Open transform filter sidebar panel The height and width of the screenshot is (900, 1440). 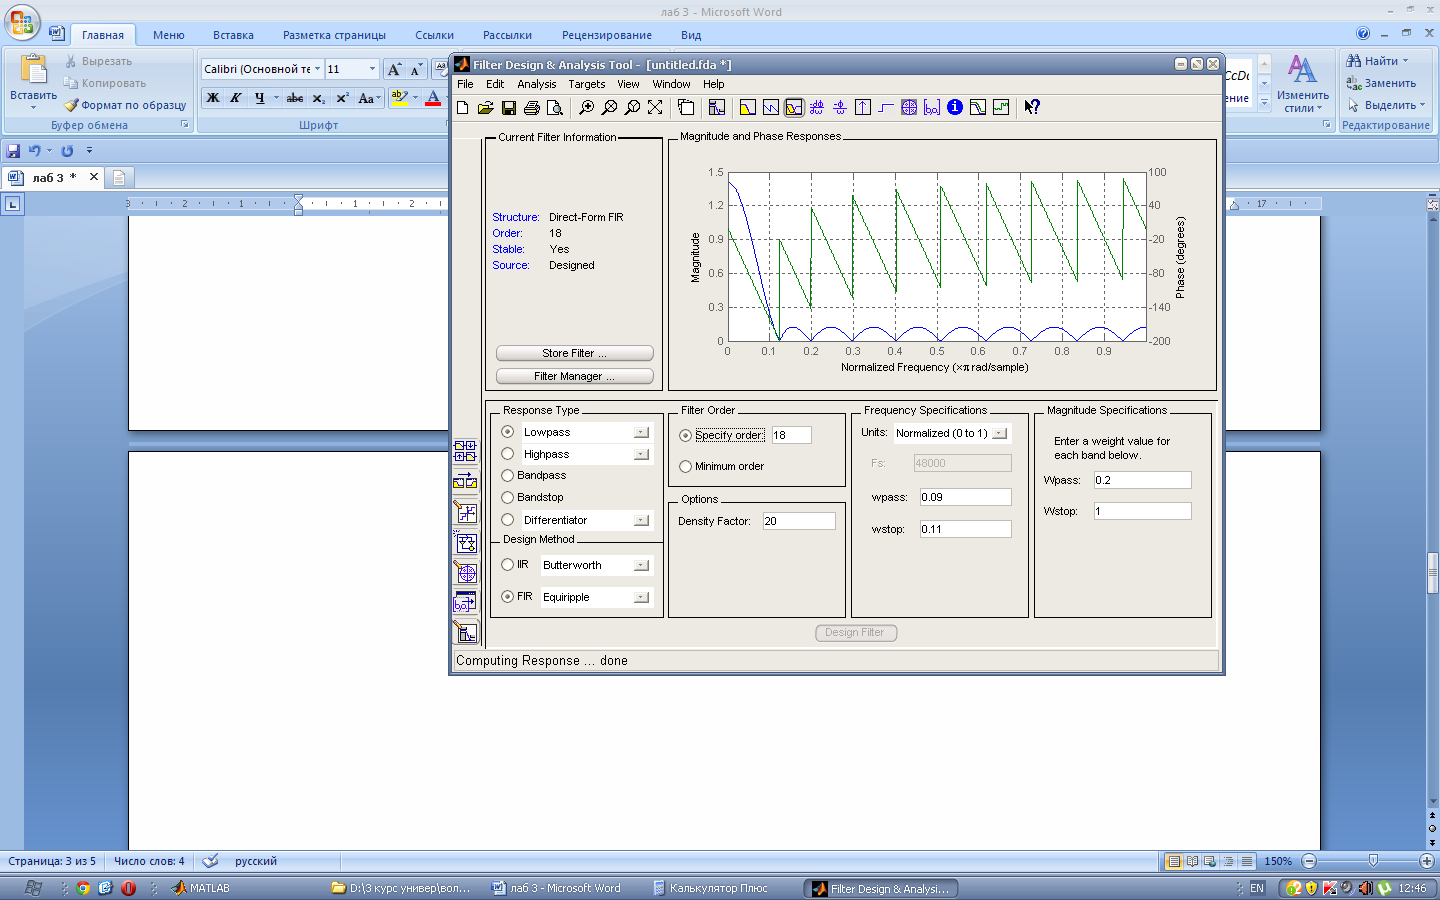coord(466,481)
